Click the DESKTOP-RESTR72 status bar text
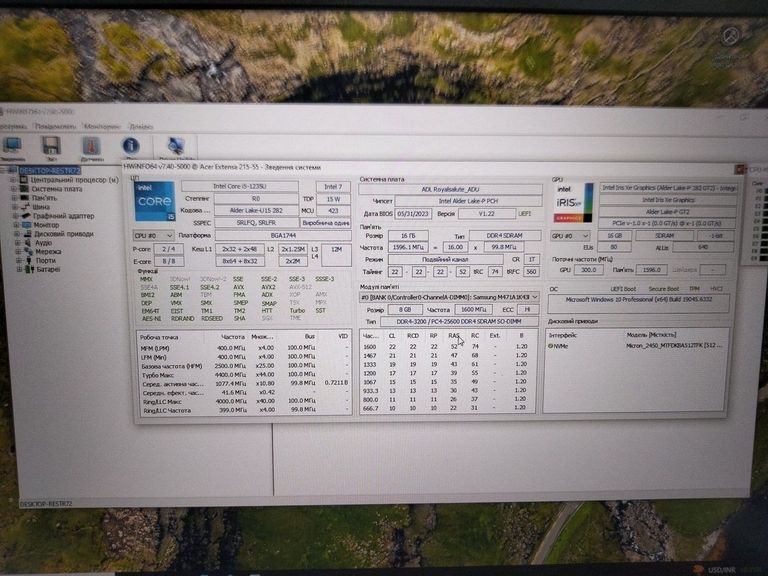This screenshot has width=768, height=576. (46, 504)
